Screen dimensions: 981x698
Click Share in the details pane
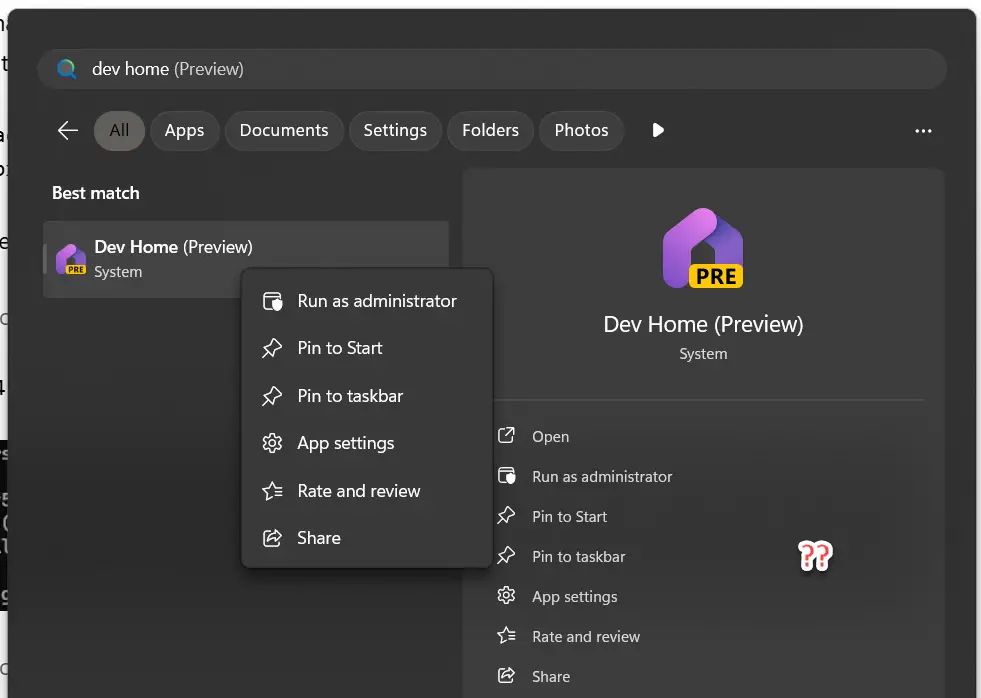551,677
